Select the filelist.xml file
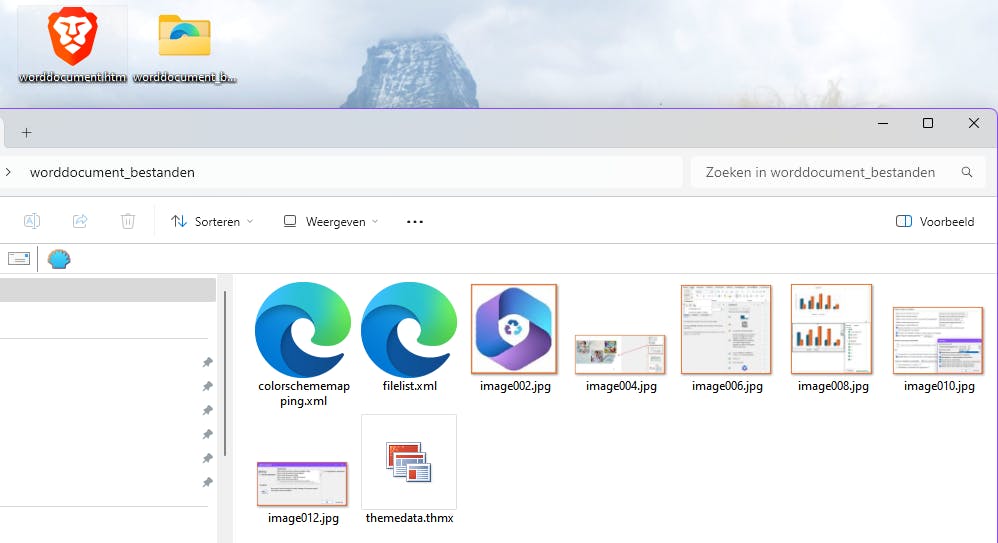Viewport: 998px width, 543px height. point(409,337)
